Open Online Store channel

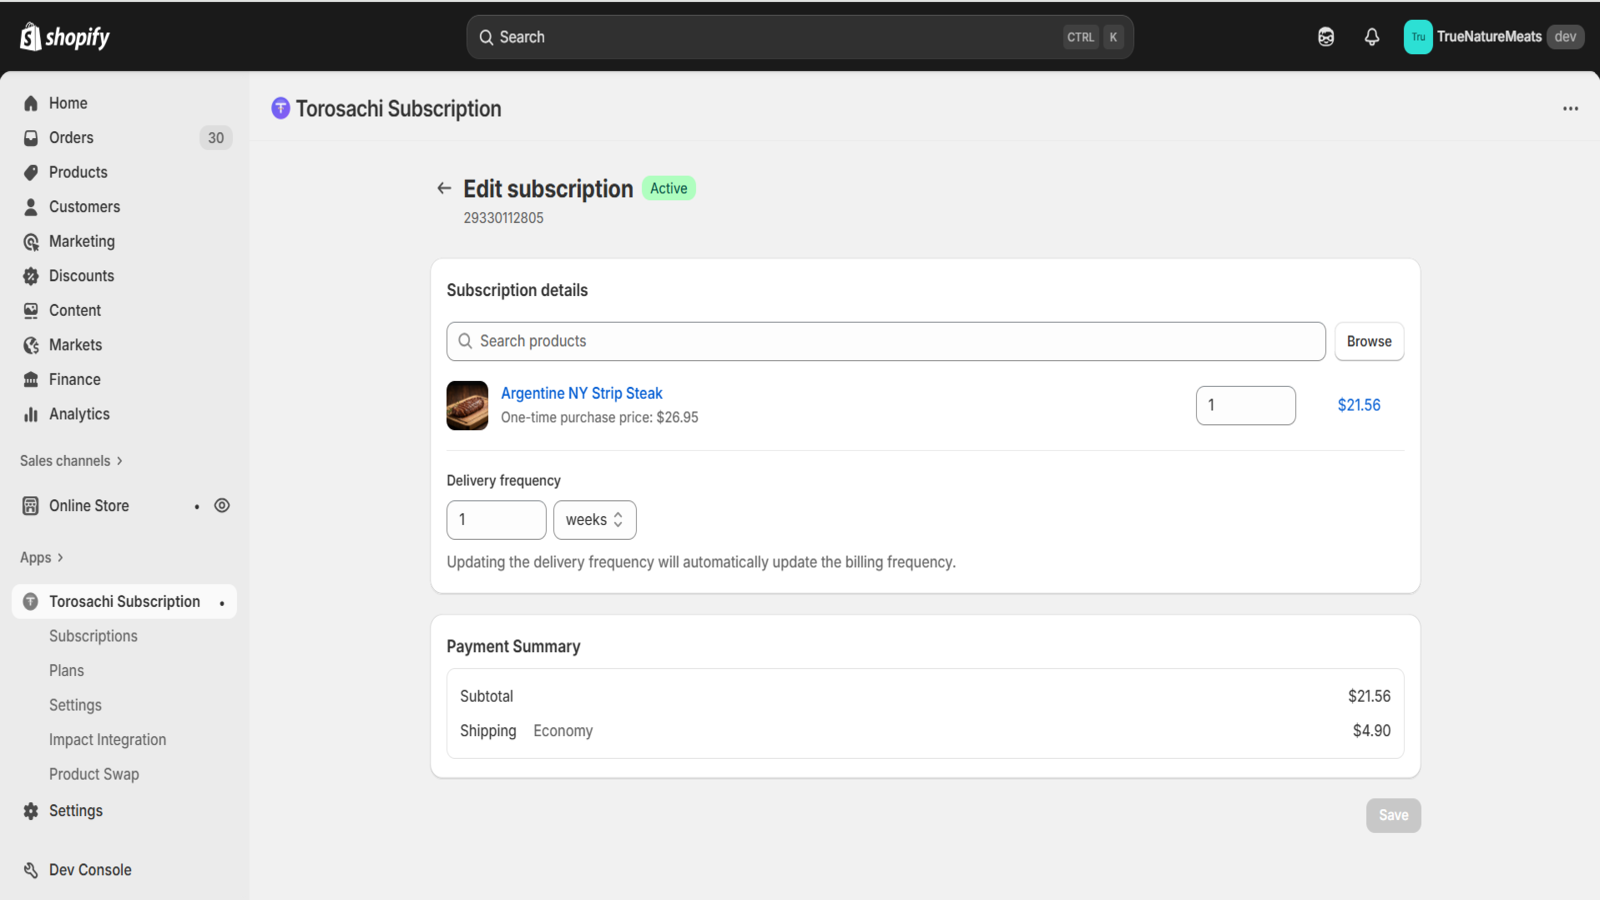pos(89,506)
